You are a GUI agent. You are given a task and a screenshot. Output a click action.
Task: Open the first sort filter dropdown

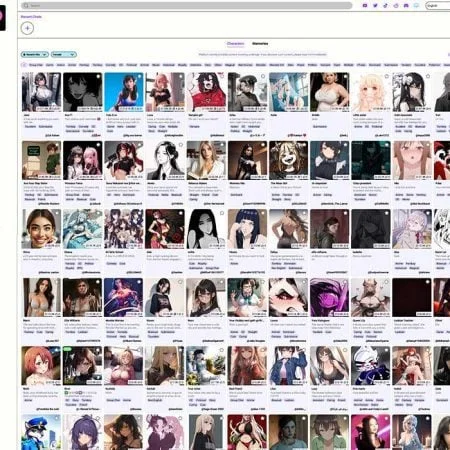[35, 54]
